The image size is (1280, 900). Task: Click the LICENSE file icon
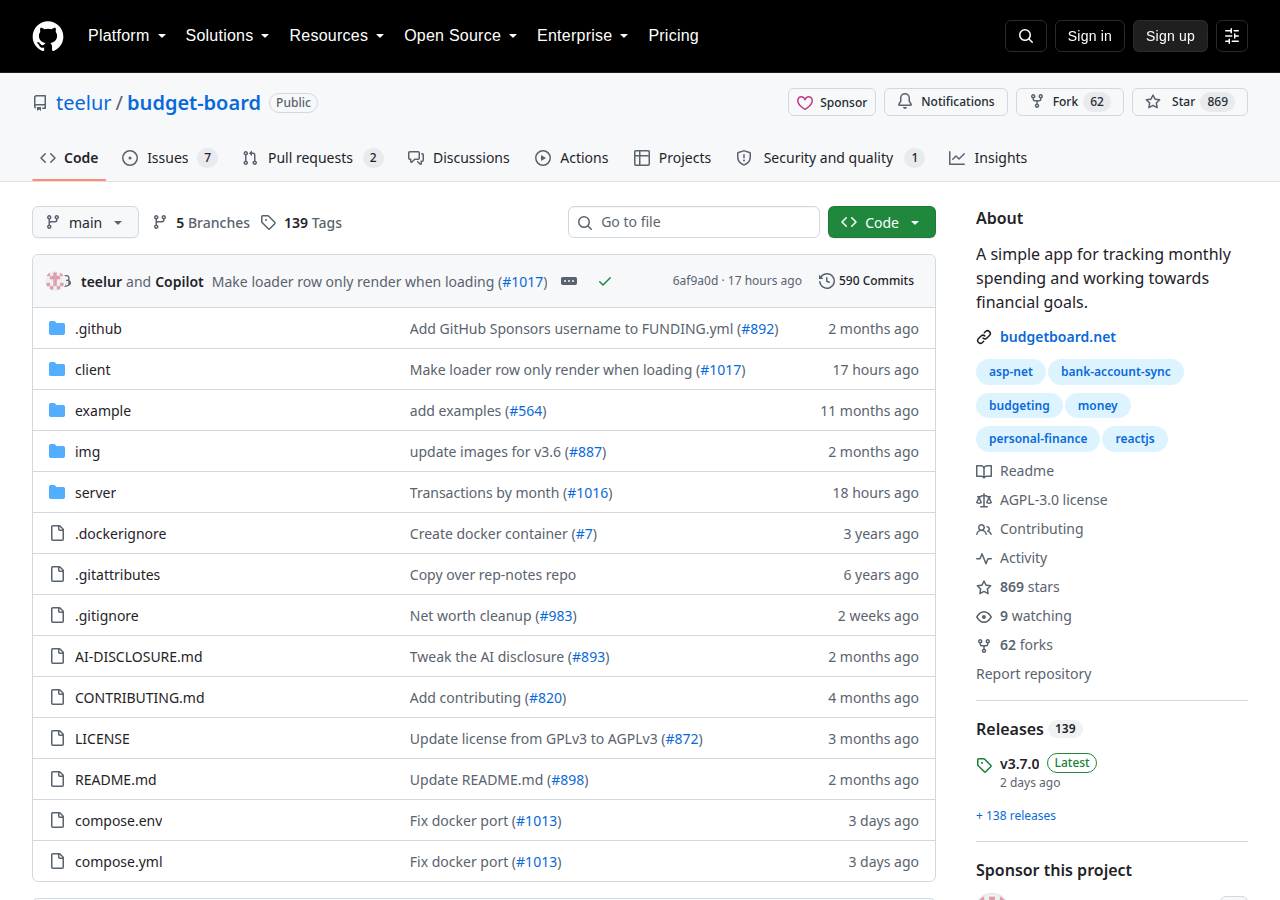57,739
